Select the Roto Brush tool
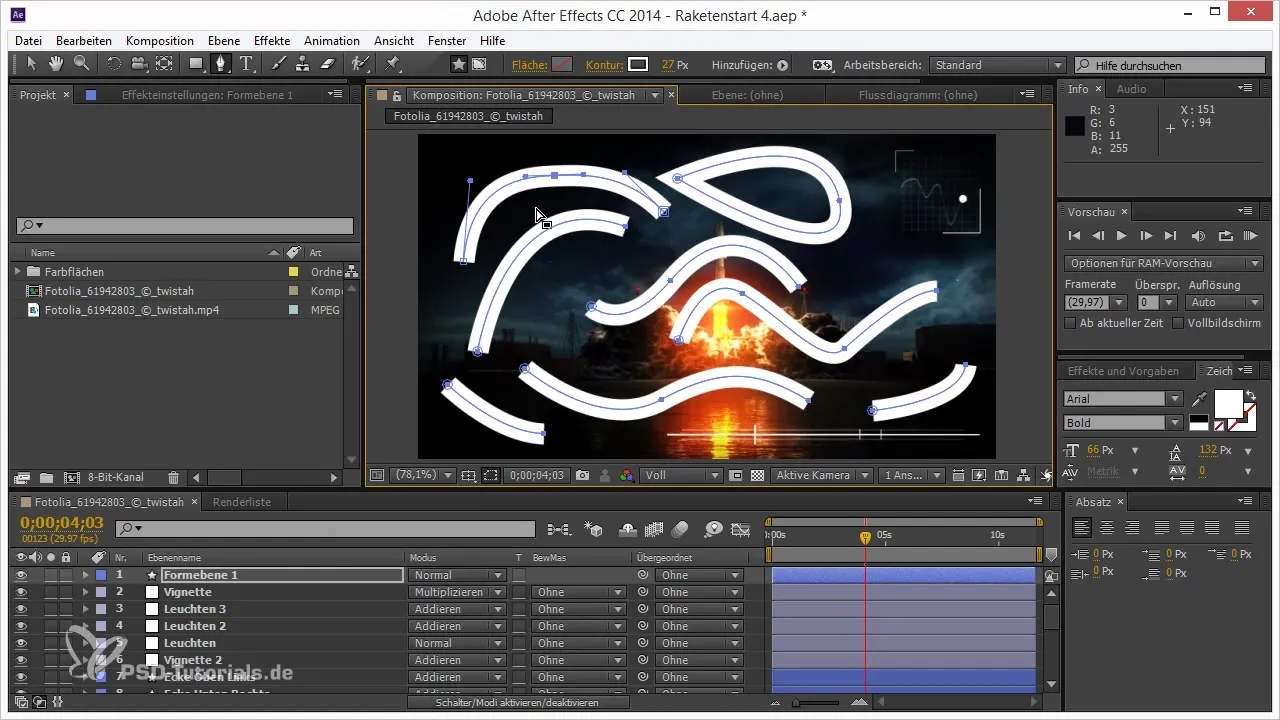 [360, 64]
